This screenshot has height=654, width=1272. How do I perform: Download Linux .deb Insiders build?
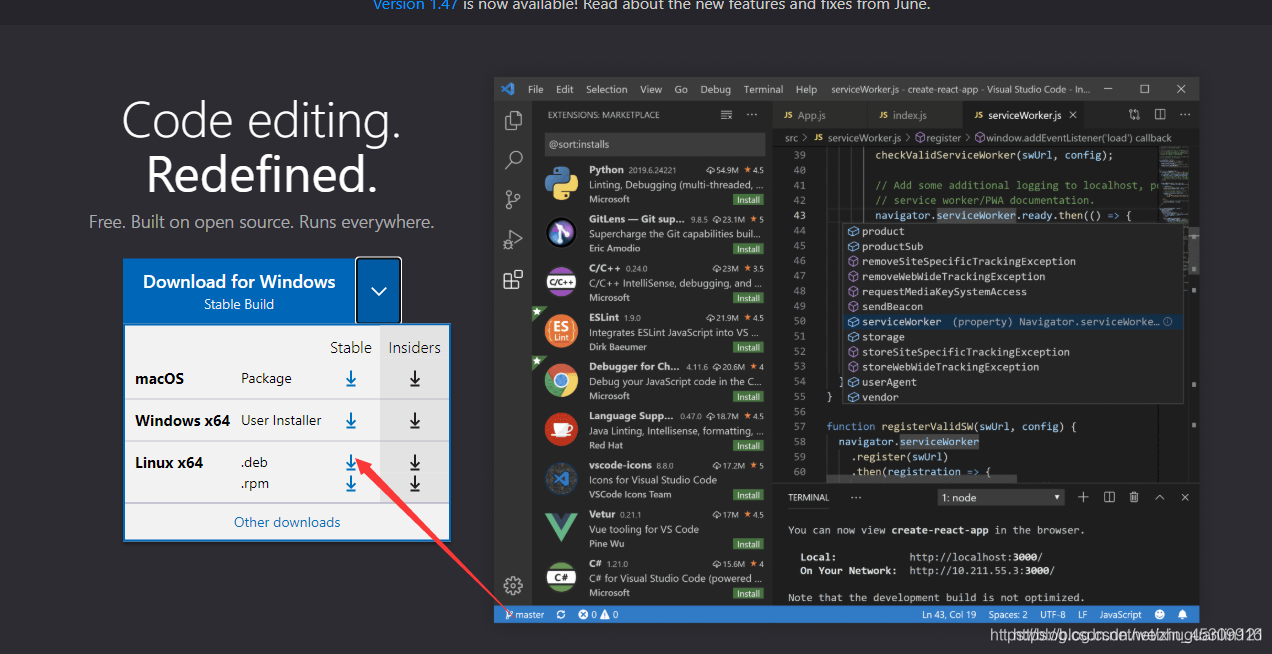tap(415, 463)
